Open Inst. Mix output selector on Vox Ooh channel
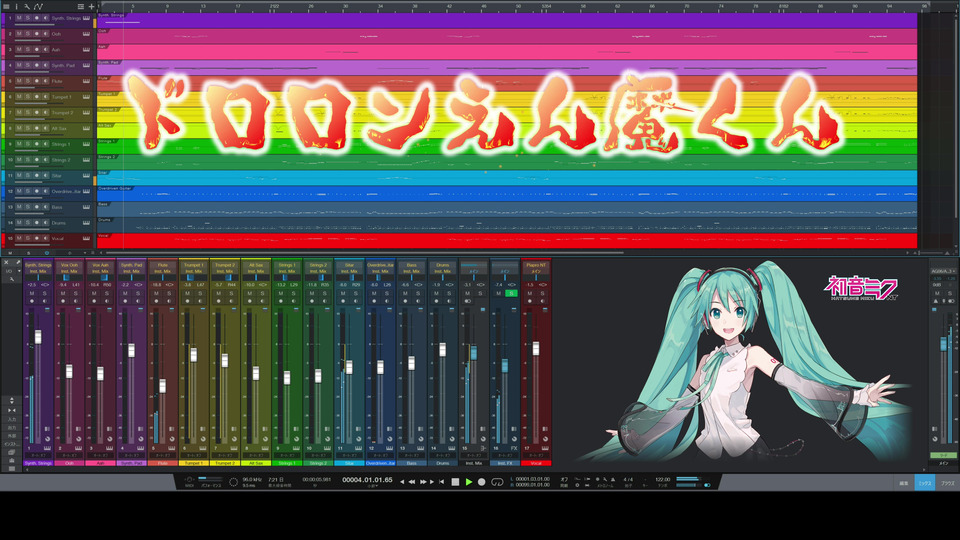 [69, 271]
